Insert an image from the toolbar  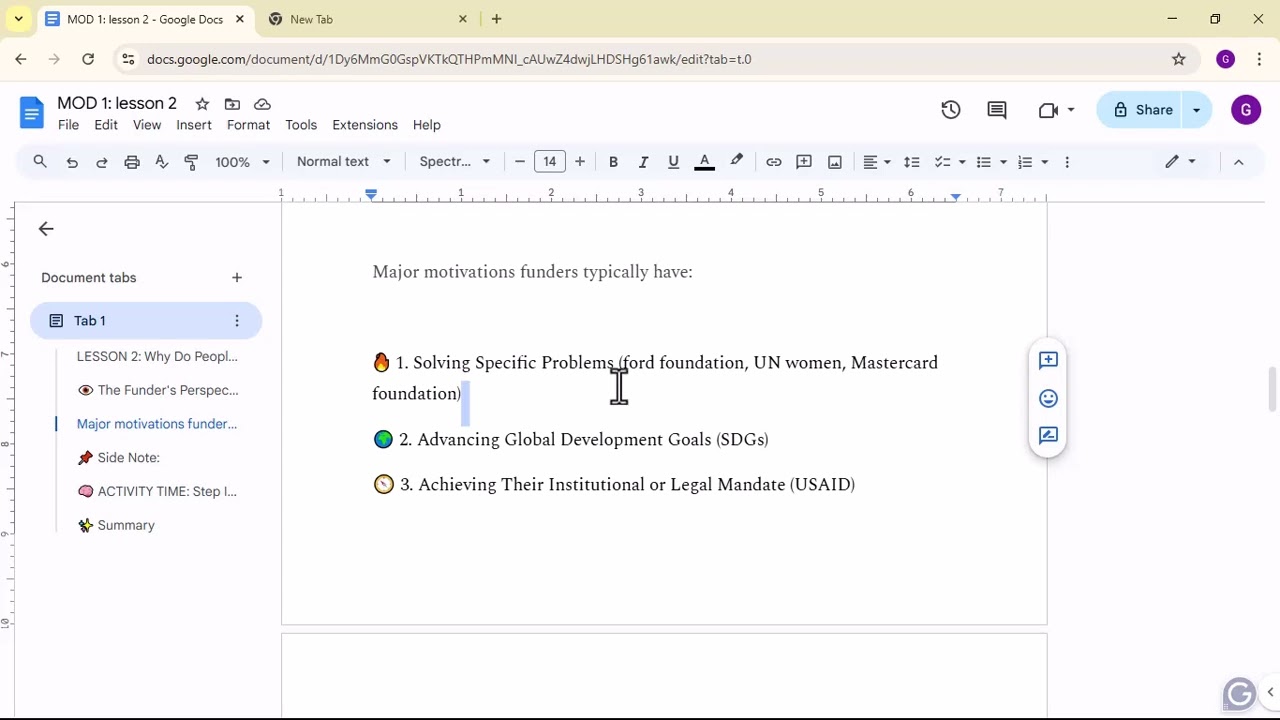click(x=835, y=162)
